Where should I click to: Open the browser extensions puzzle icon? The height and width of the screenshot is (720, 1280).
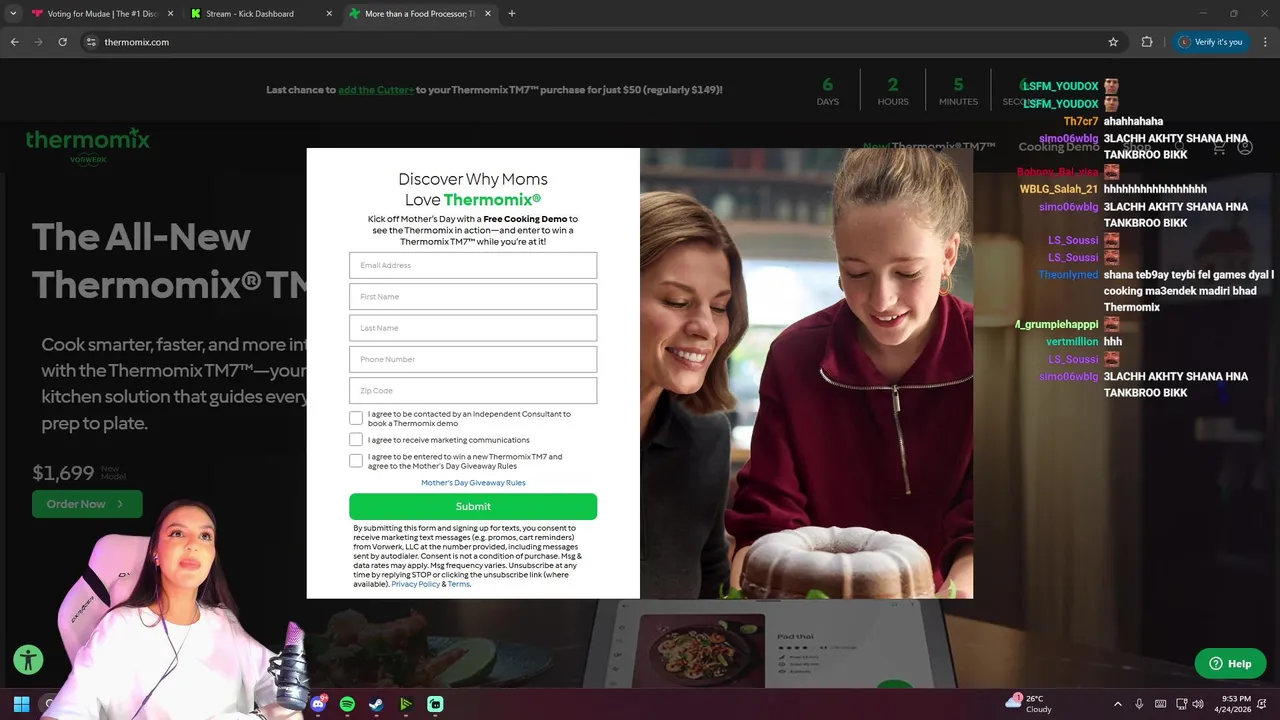[x=1147, y=42]
